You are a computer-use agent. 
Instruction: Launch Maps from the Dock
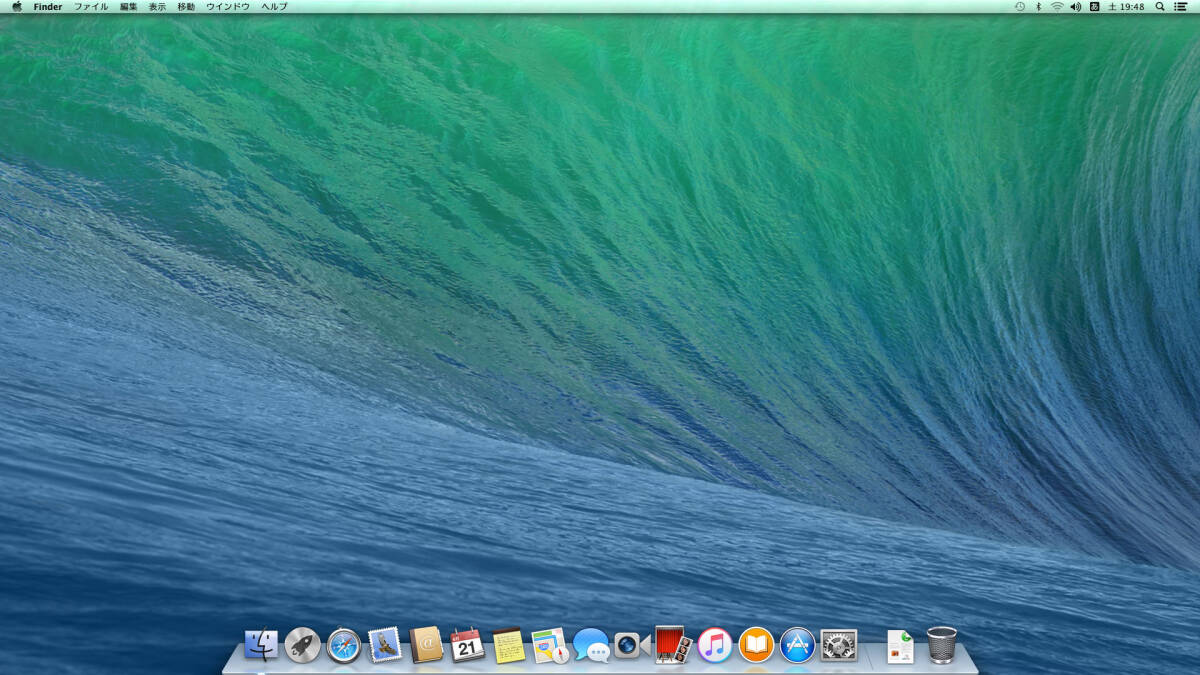[550, 645]
